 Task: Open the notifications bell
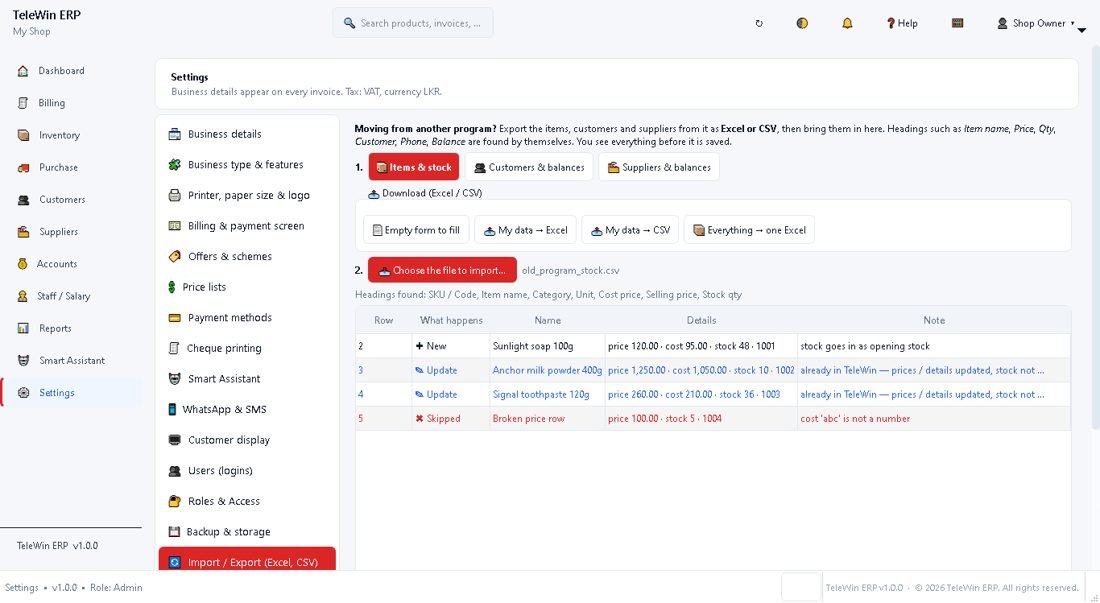(847, 23)
